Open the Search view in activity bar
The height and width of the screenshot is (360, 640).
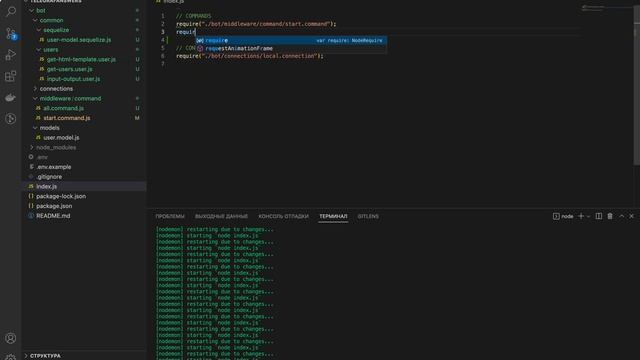point(11,11)
